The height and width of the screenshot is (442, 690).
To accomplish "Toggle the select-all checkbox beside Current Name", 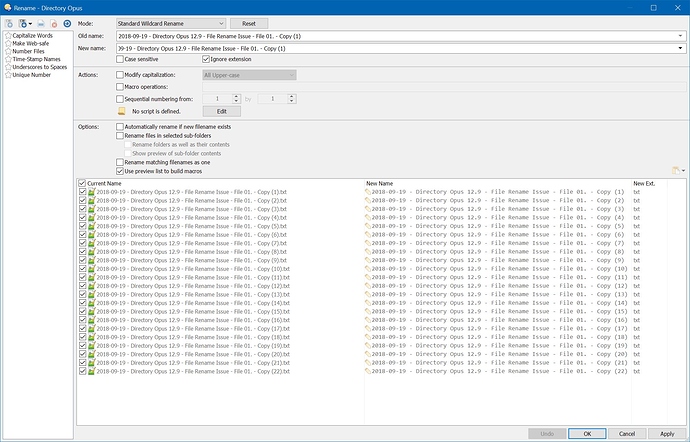I will click(82, 183).
